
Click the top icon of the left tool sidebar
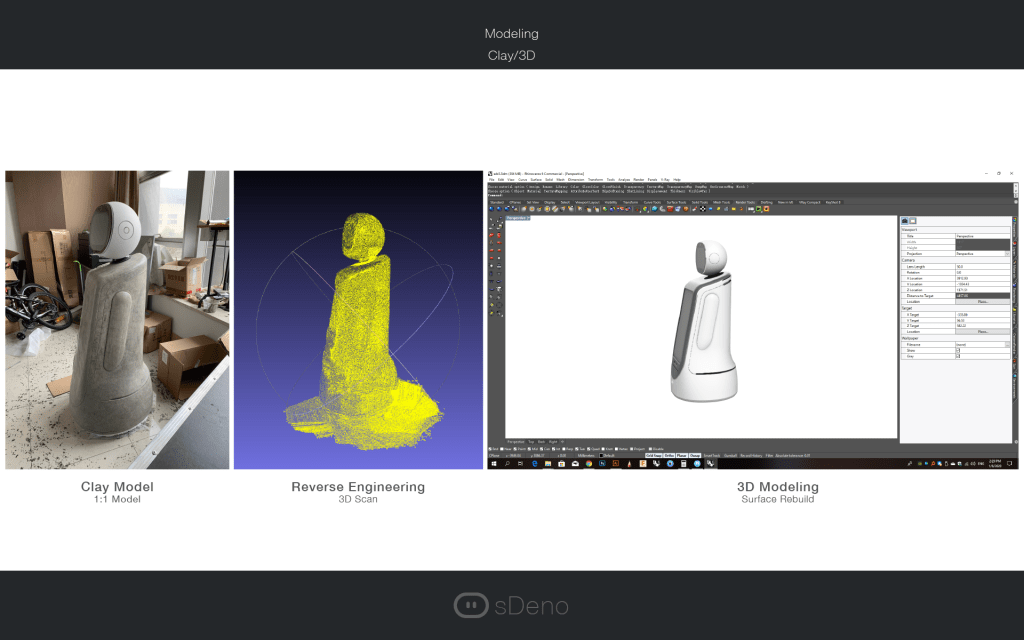[492, 219]
